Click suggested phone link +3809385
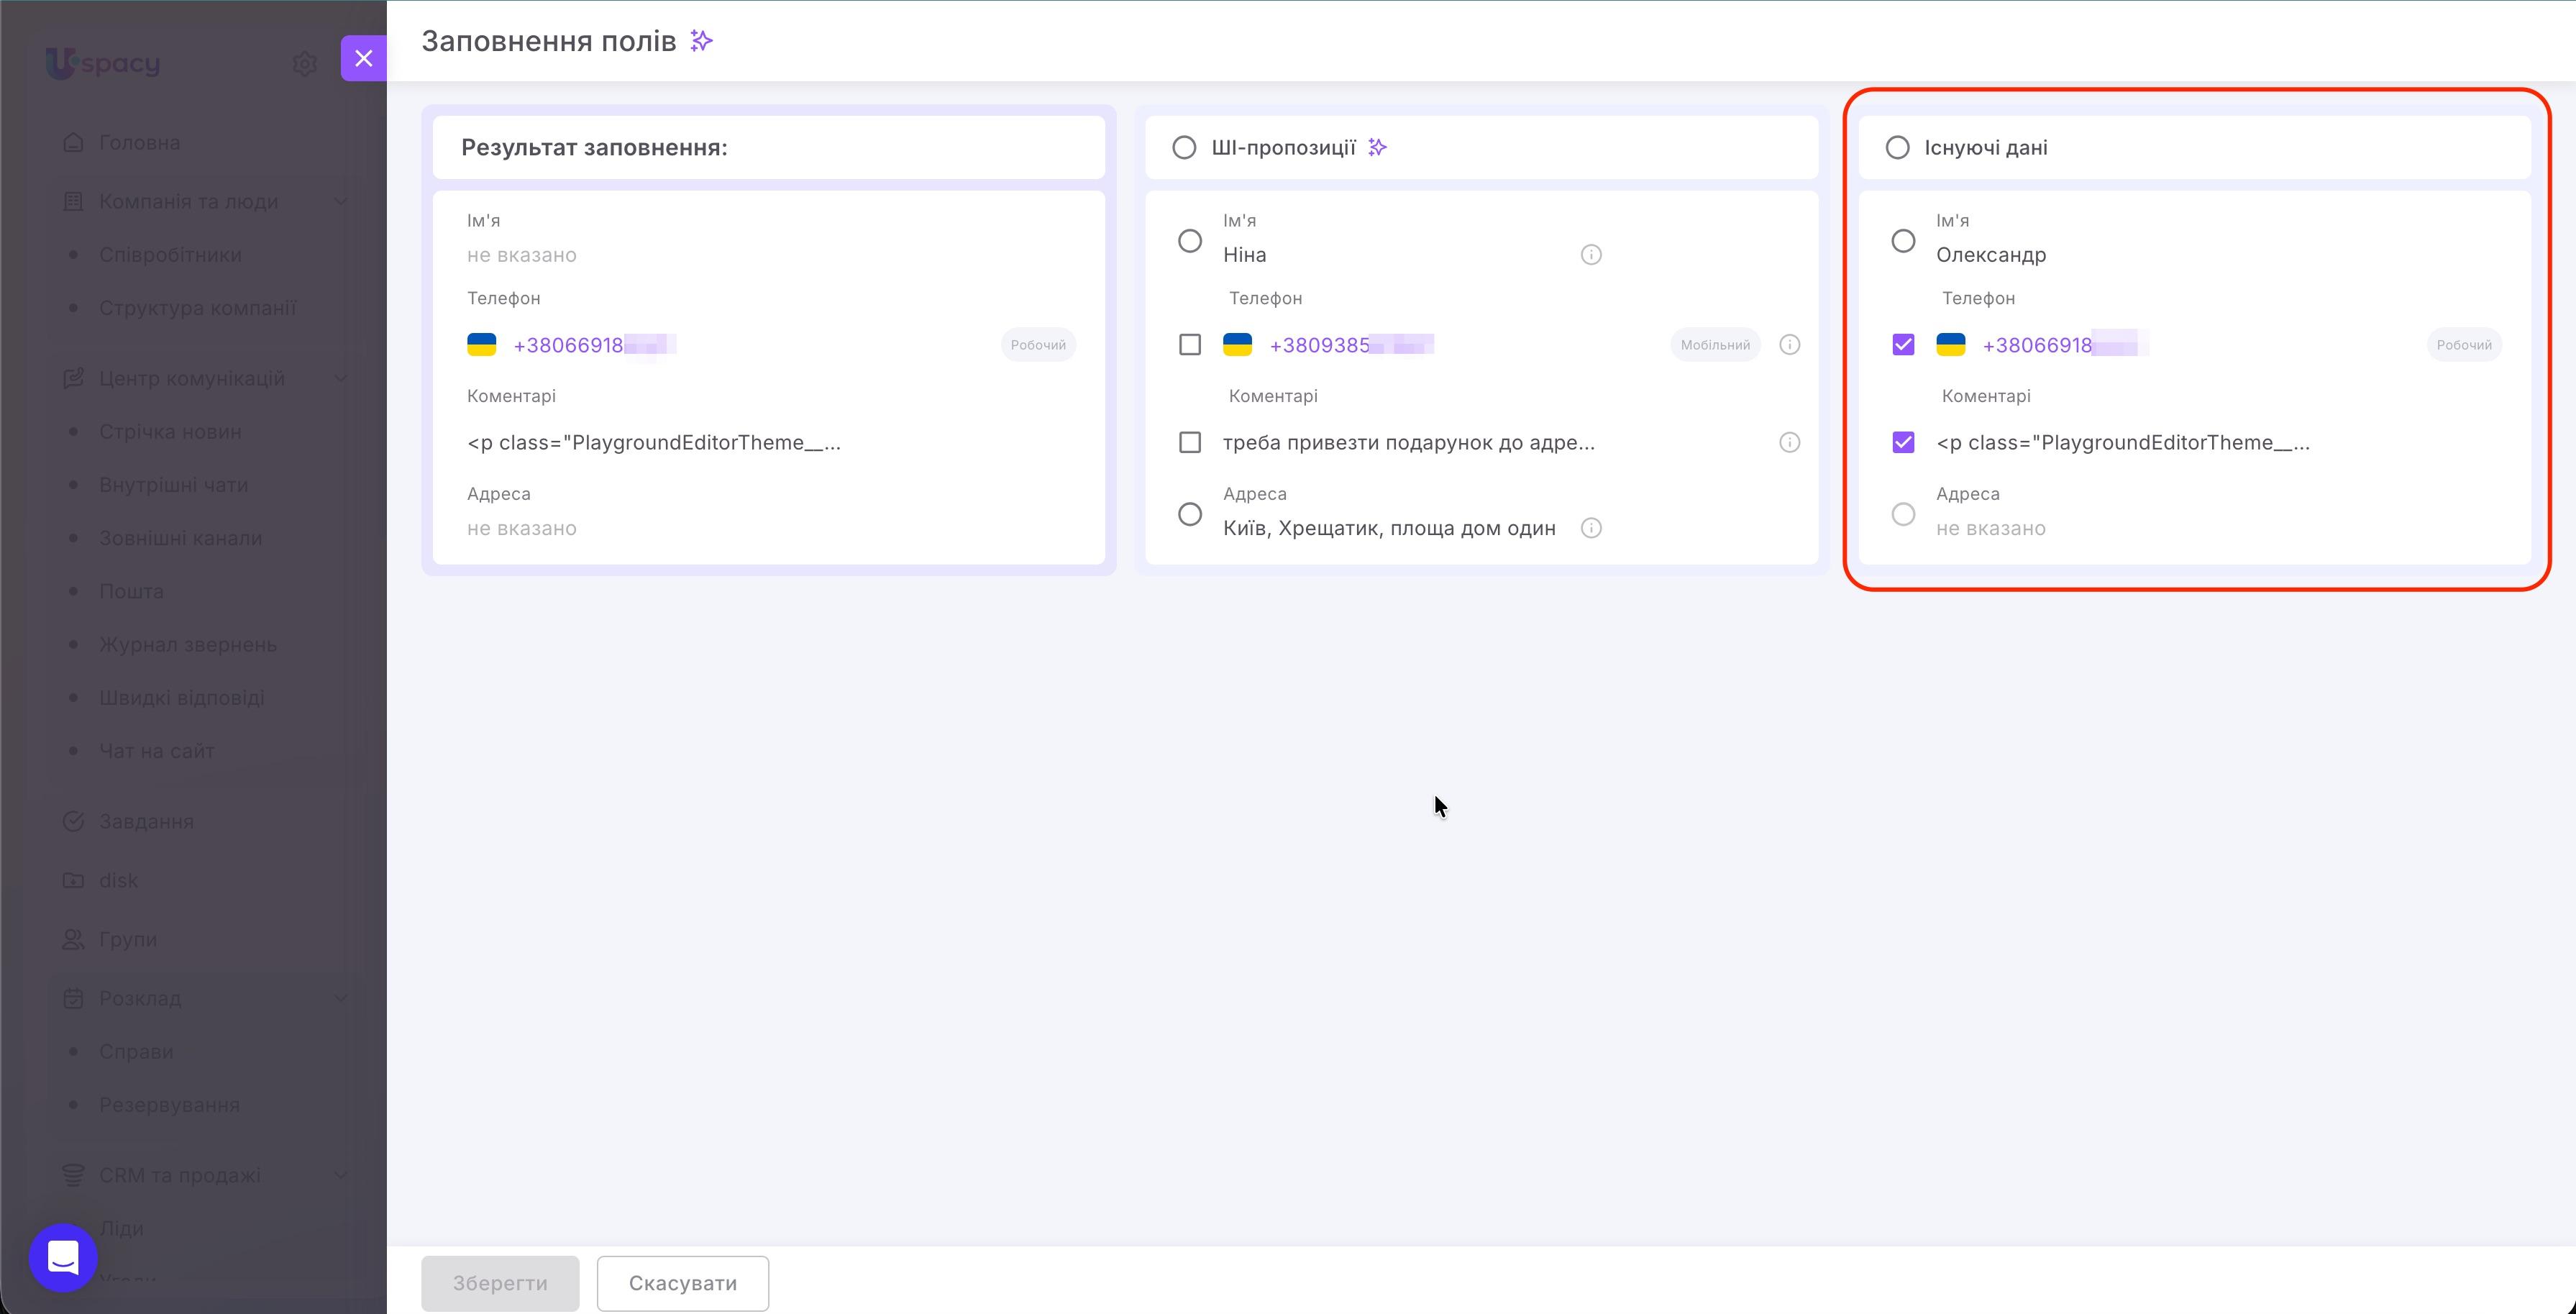 point(1351,345)
